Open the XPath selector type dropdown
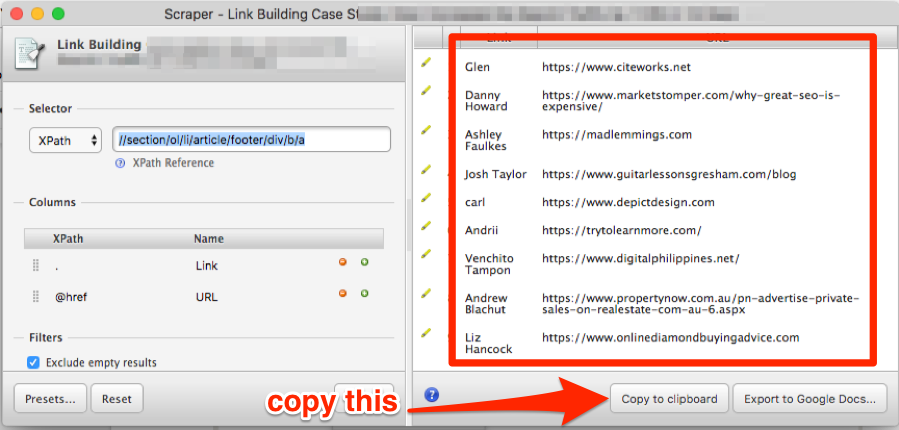899x430 pixels. coord(65,140)
